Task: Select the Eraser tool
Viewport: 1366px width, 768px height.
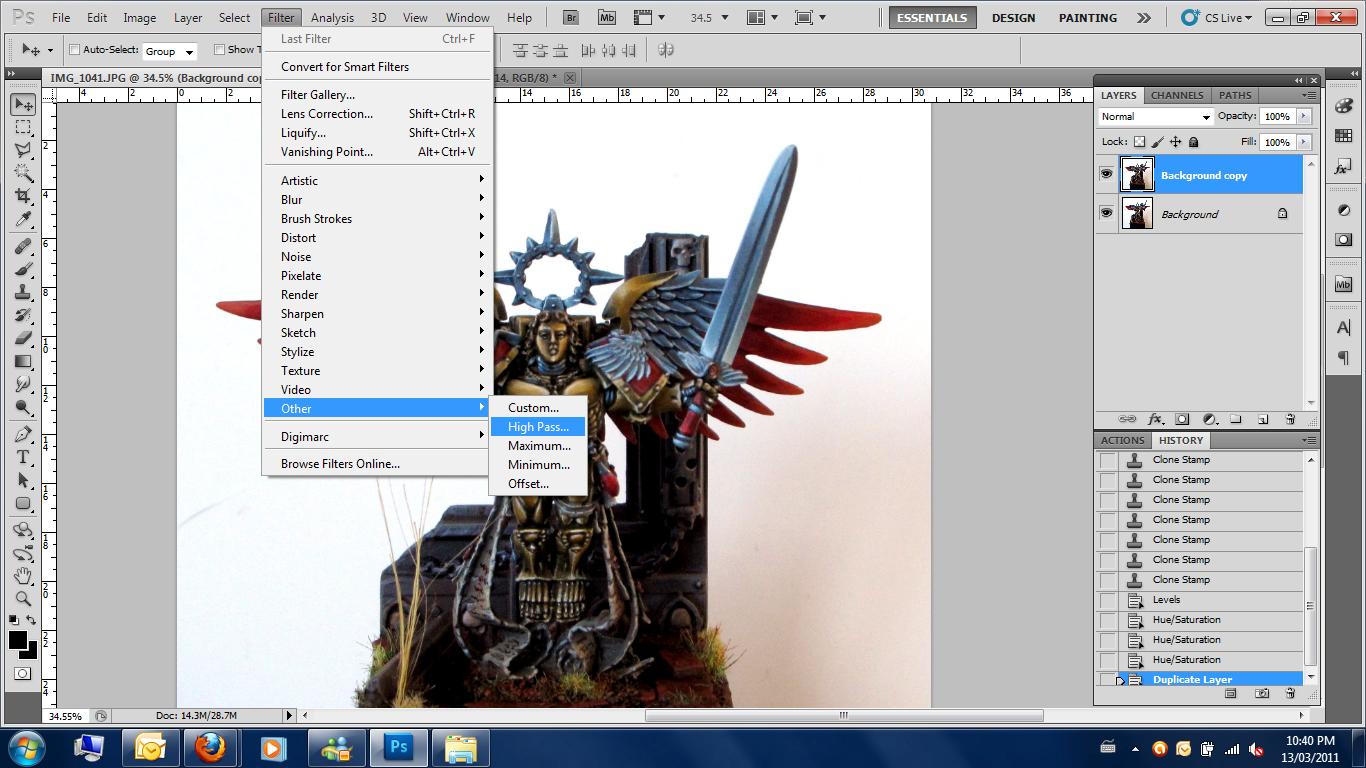Action: pyautogui.click(x=23, y=338)
